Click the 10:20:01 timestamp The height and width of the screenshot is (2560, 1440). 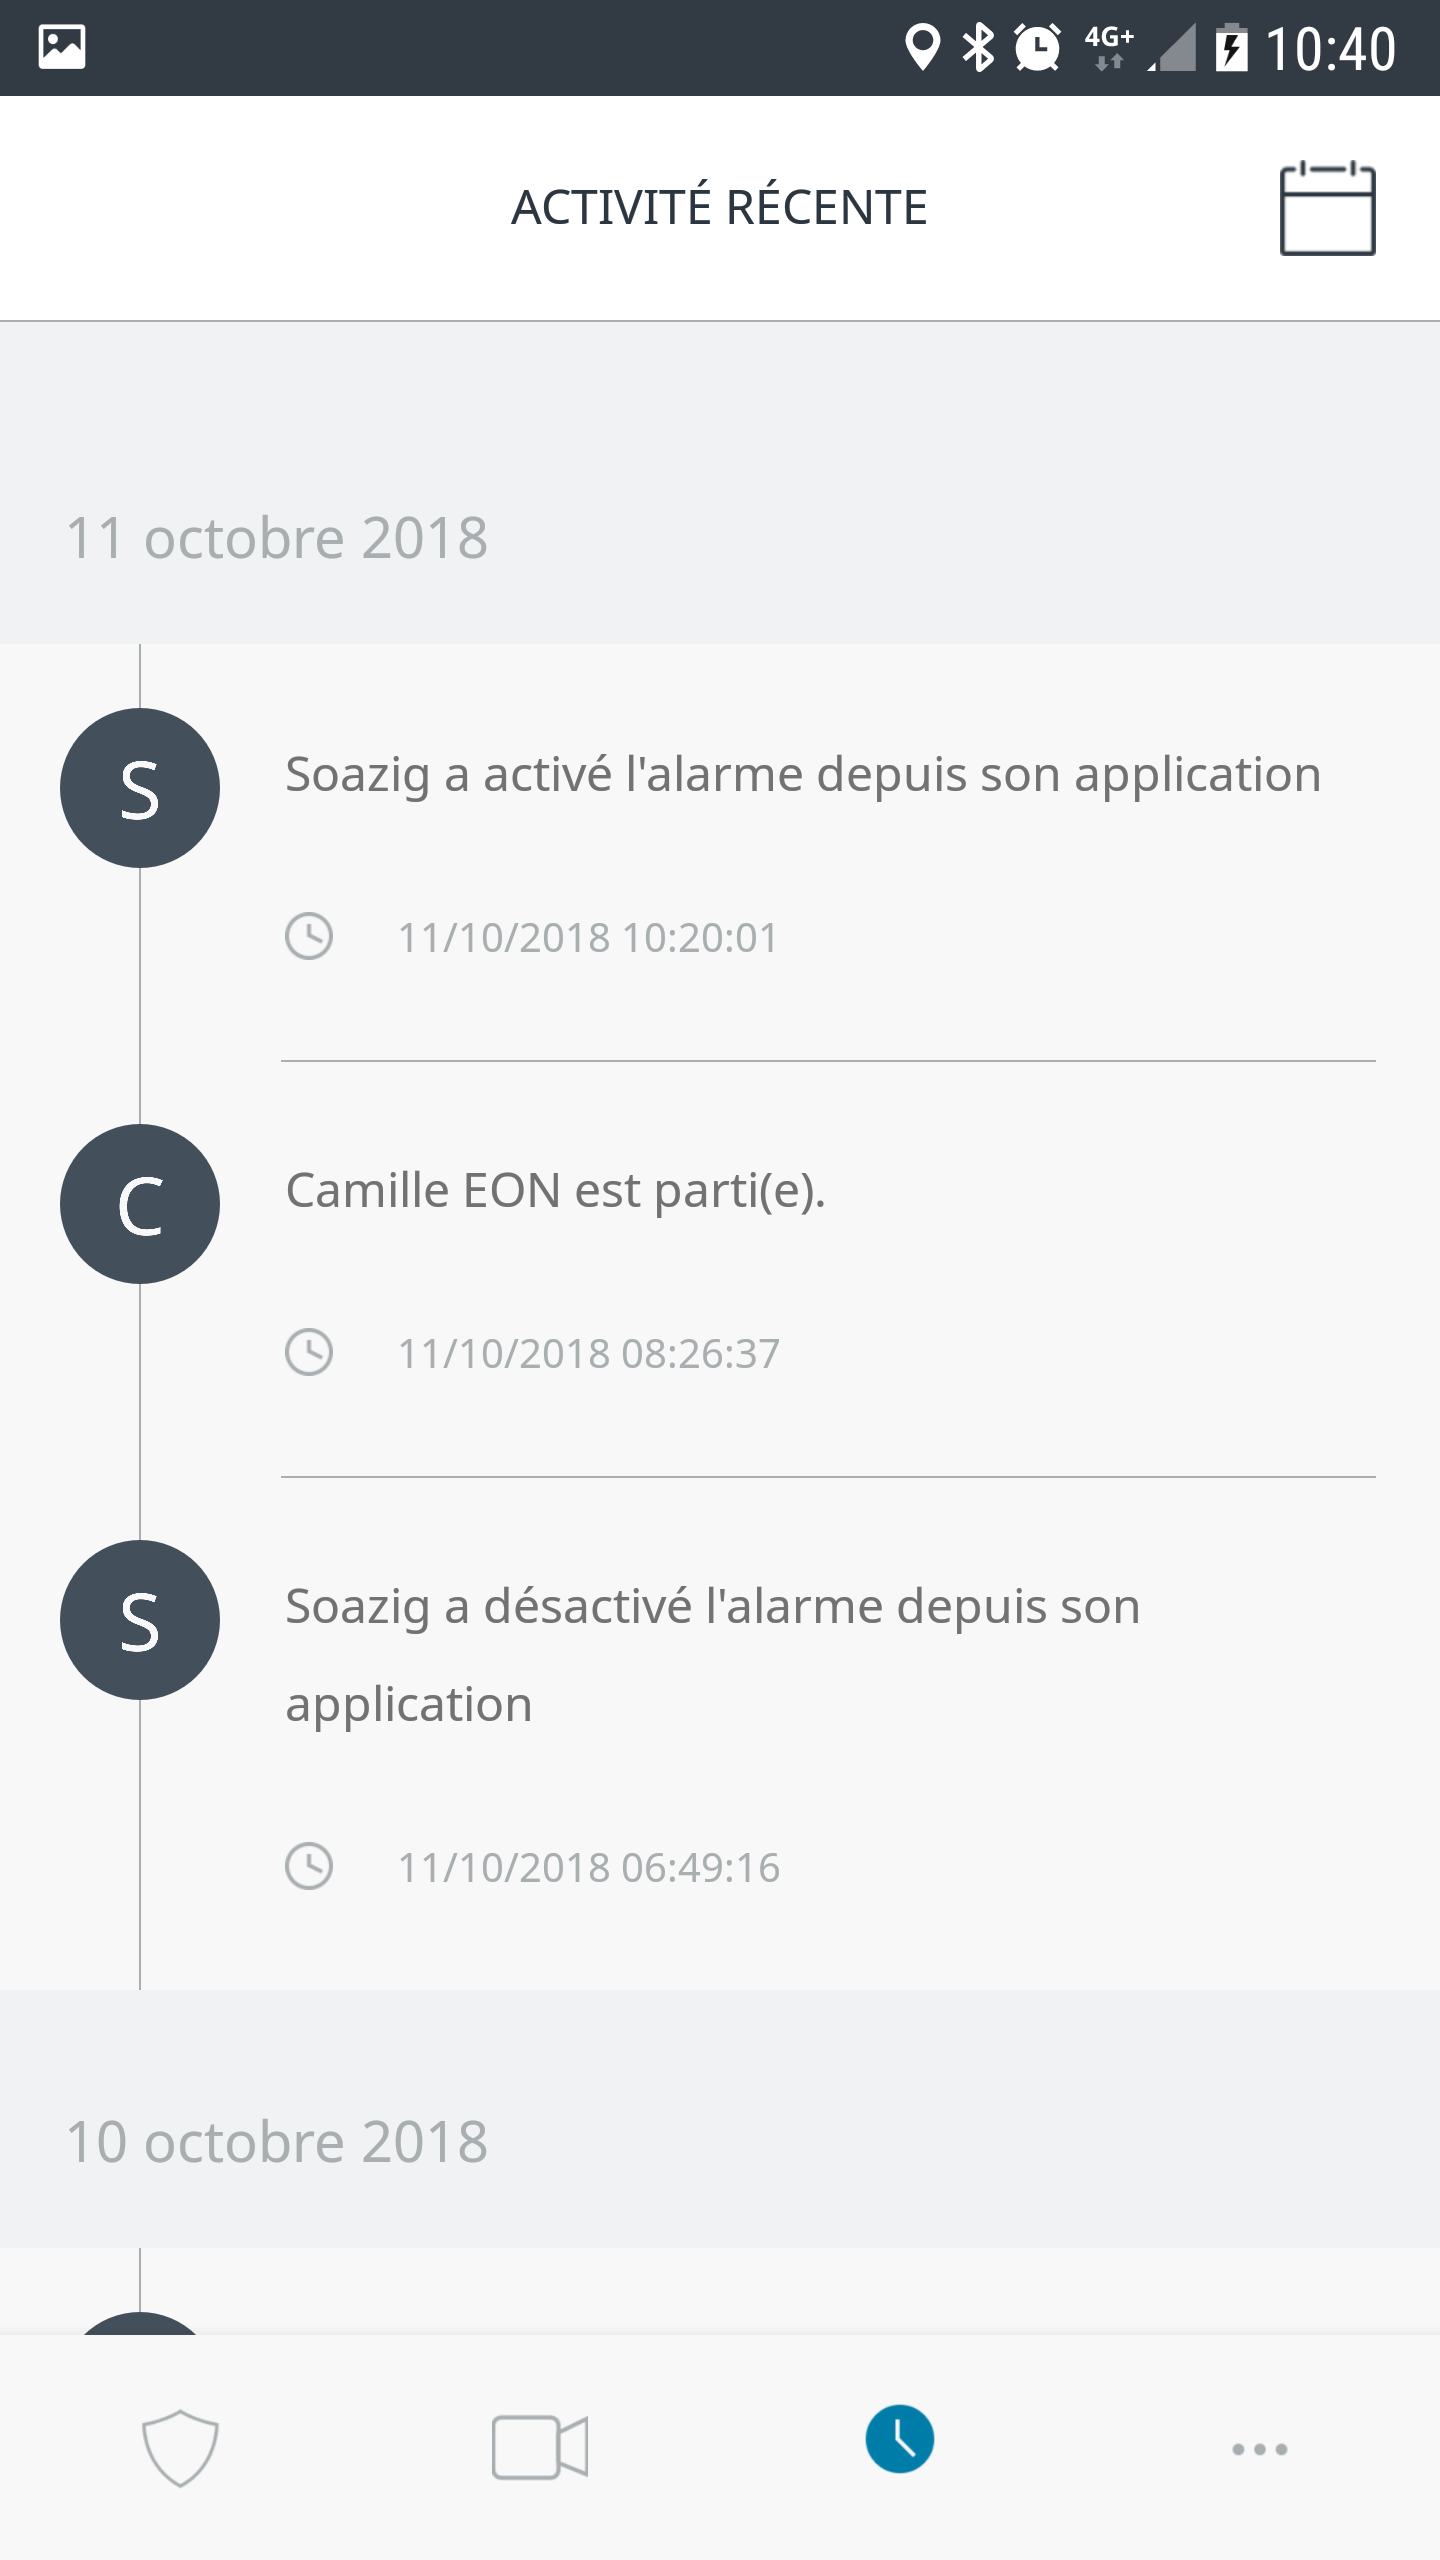588,938
